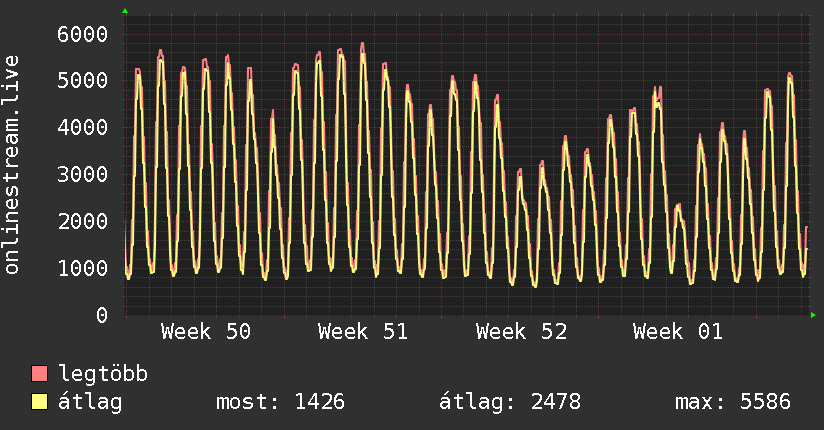Click the 'max: 5586' statistic

(x=733, y=403)
